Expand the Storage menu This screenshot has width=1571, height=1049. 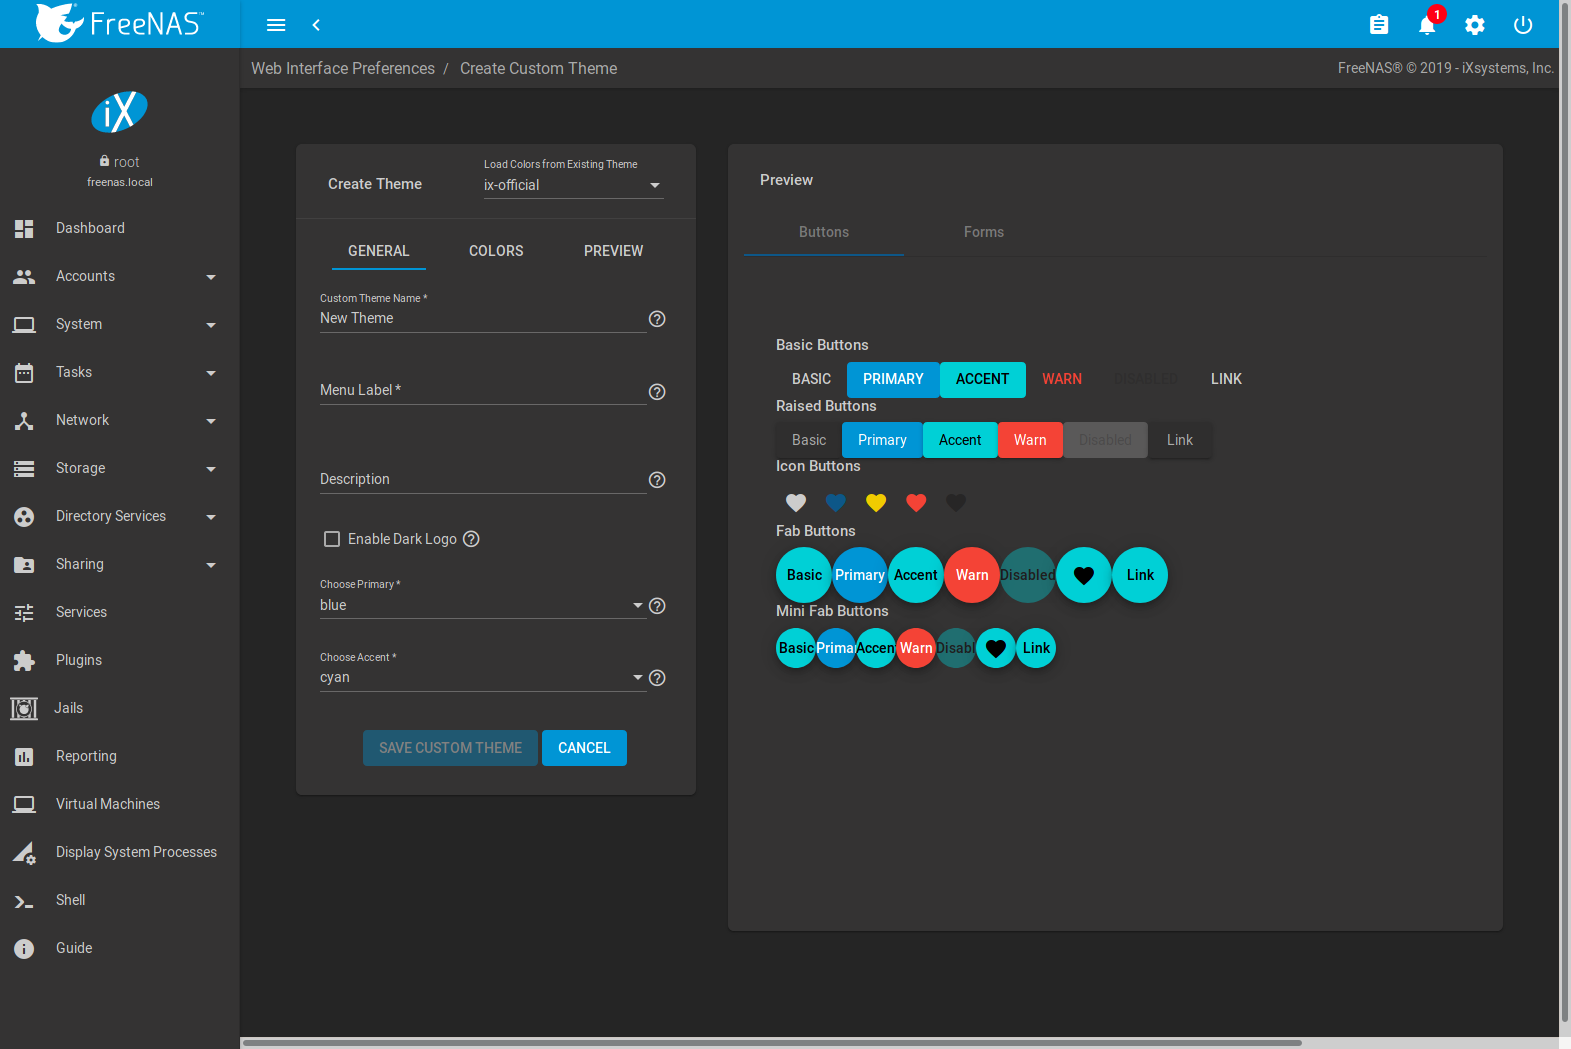point(120,468)
